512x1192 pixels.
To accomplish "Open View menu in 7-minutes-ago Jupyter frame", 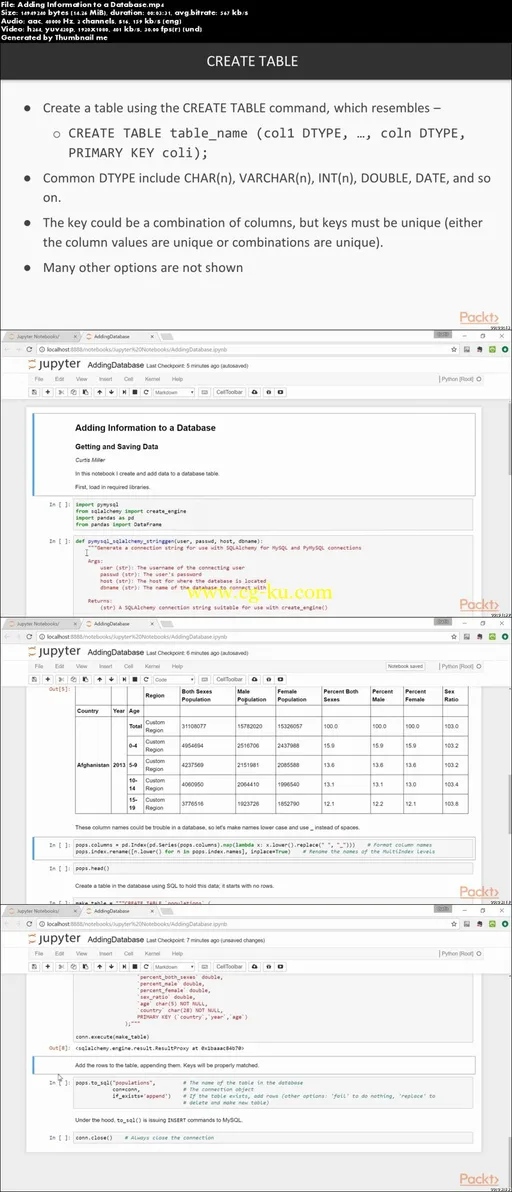I will pyautogui.click(x=81, y=953).
